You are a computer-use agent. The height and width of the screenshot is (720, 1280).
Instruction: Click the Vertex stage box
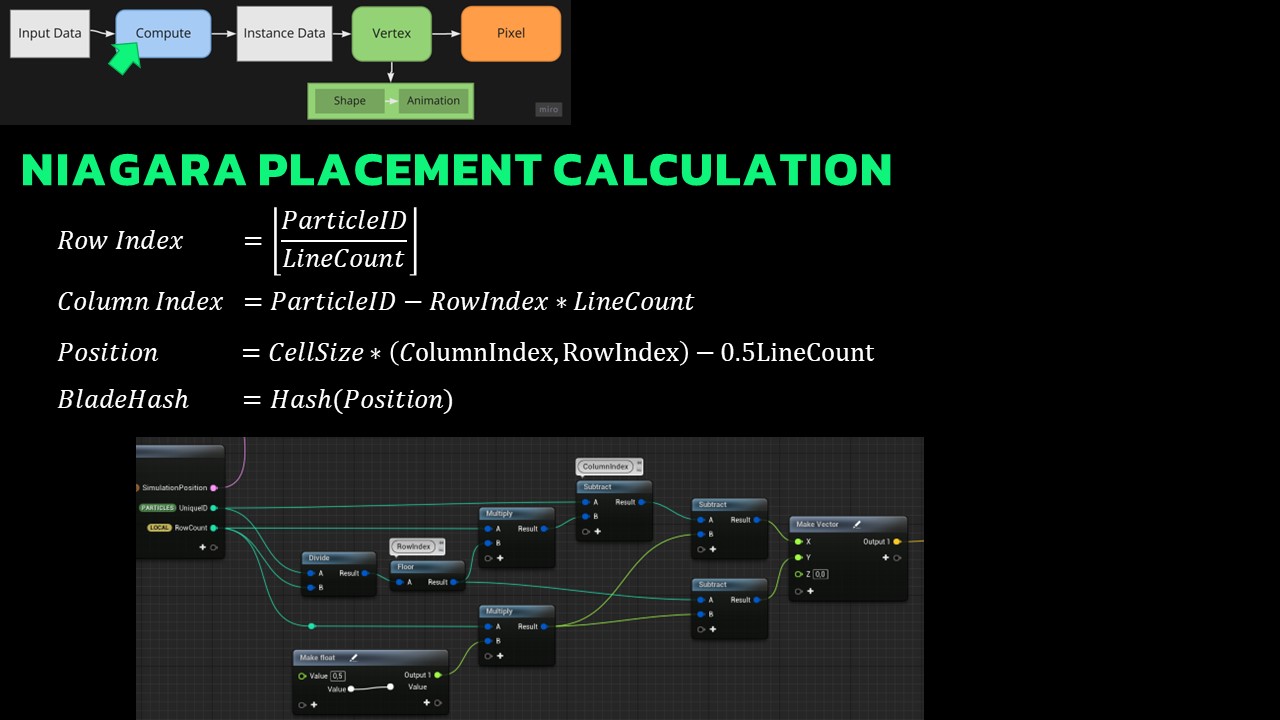(391, 33)
